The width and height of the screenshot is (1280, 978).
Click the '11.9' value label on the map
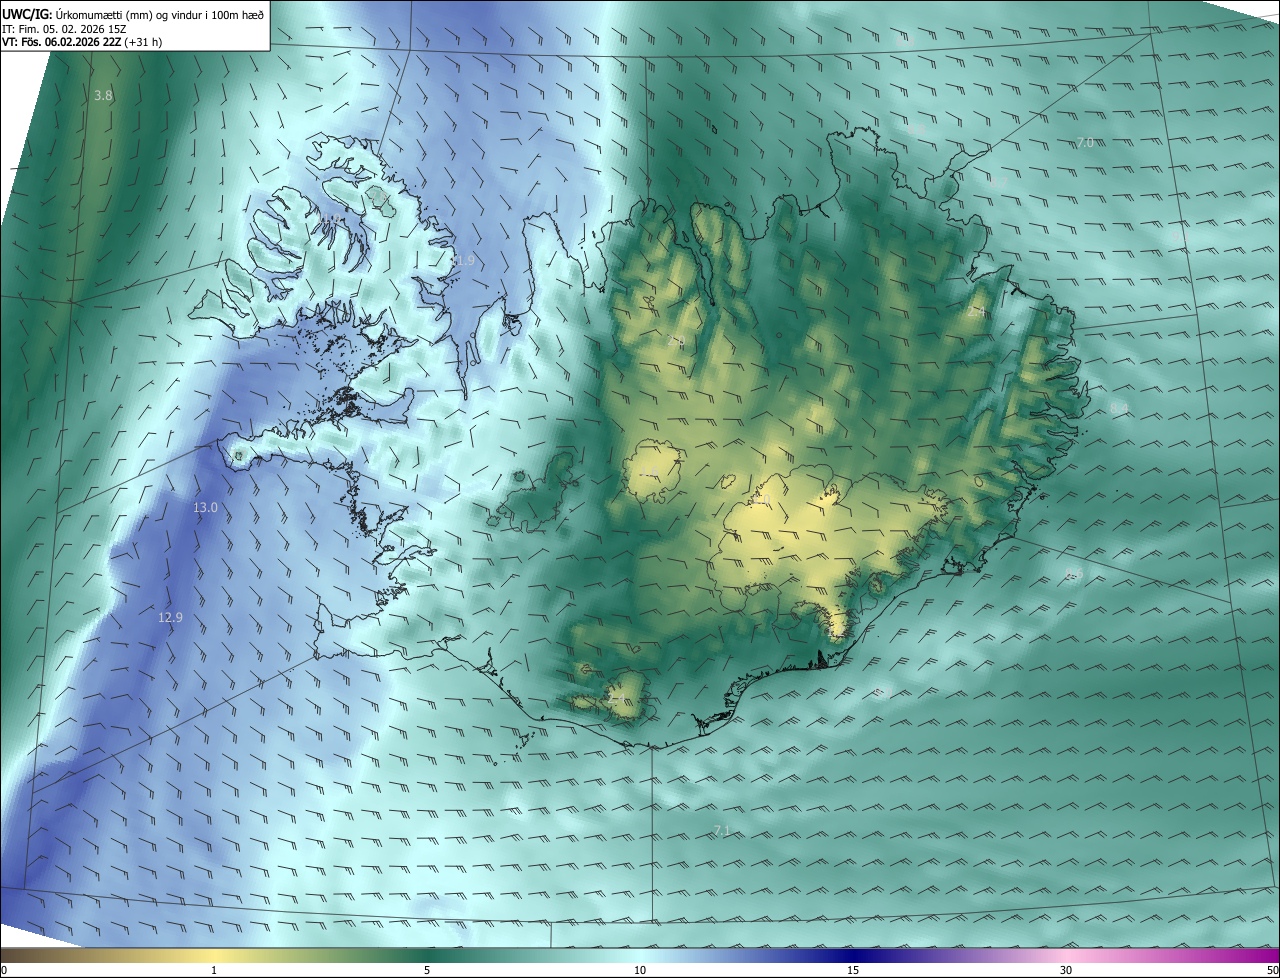(x=462, y=261)
